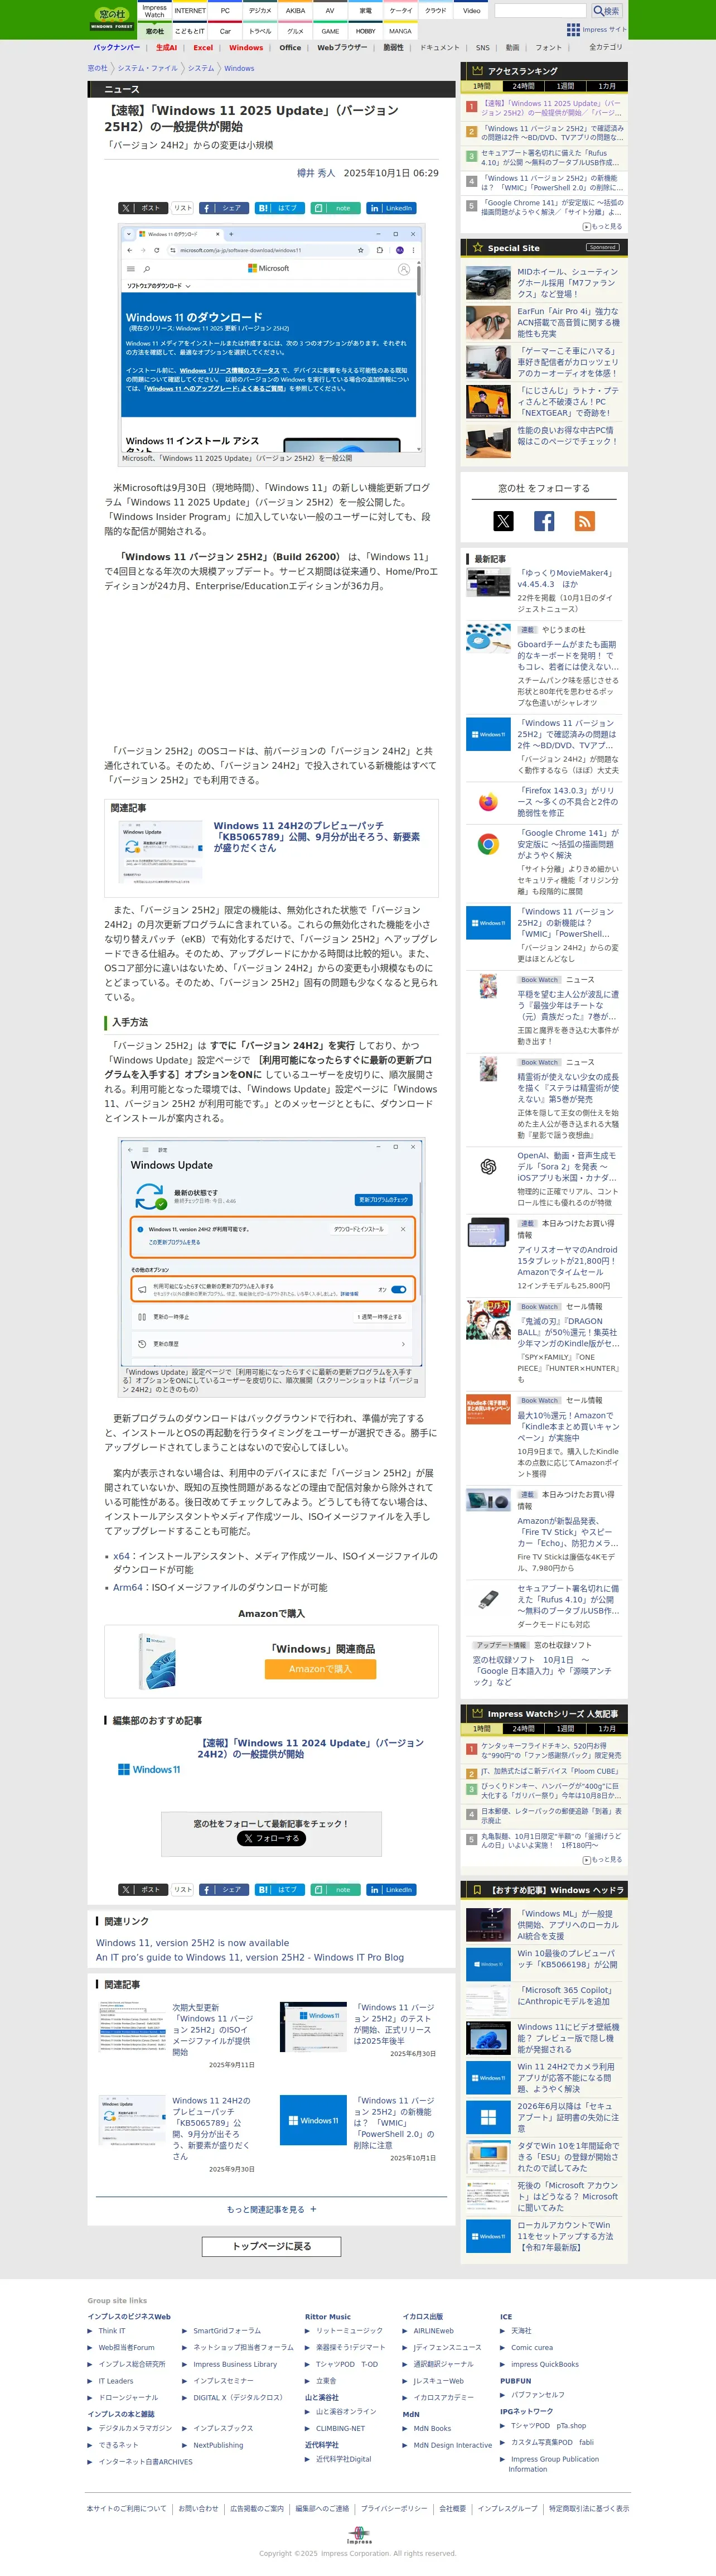
Task: Select the 1カ月 tab in Impress Watchシリーズ 人気記事
Action: tap(607, 1729)
